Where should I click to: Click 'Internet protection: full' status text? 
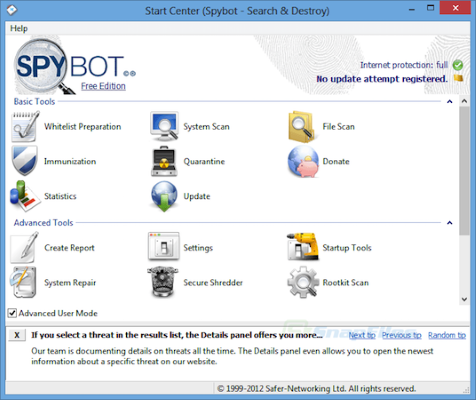(404, 65)
